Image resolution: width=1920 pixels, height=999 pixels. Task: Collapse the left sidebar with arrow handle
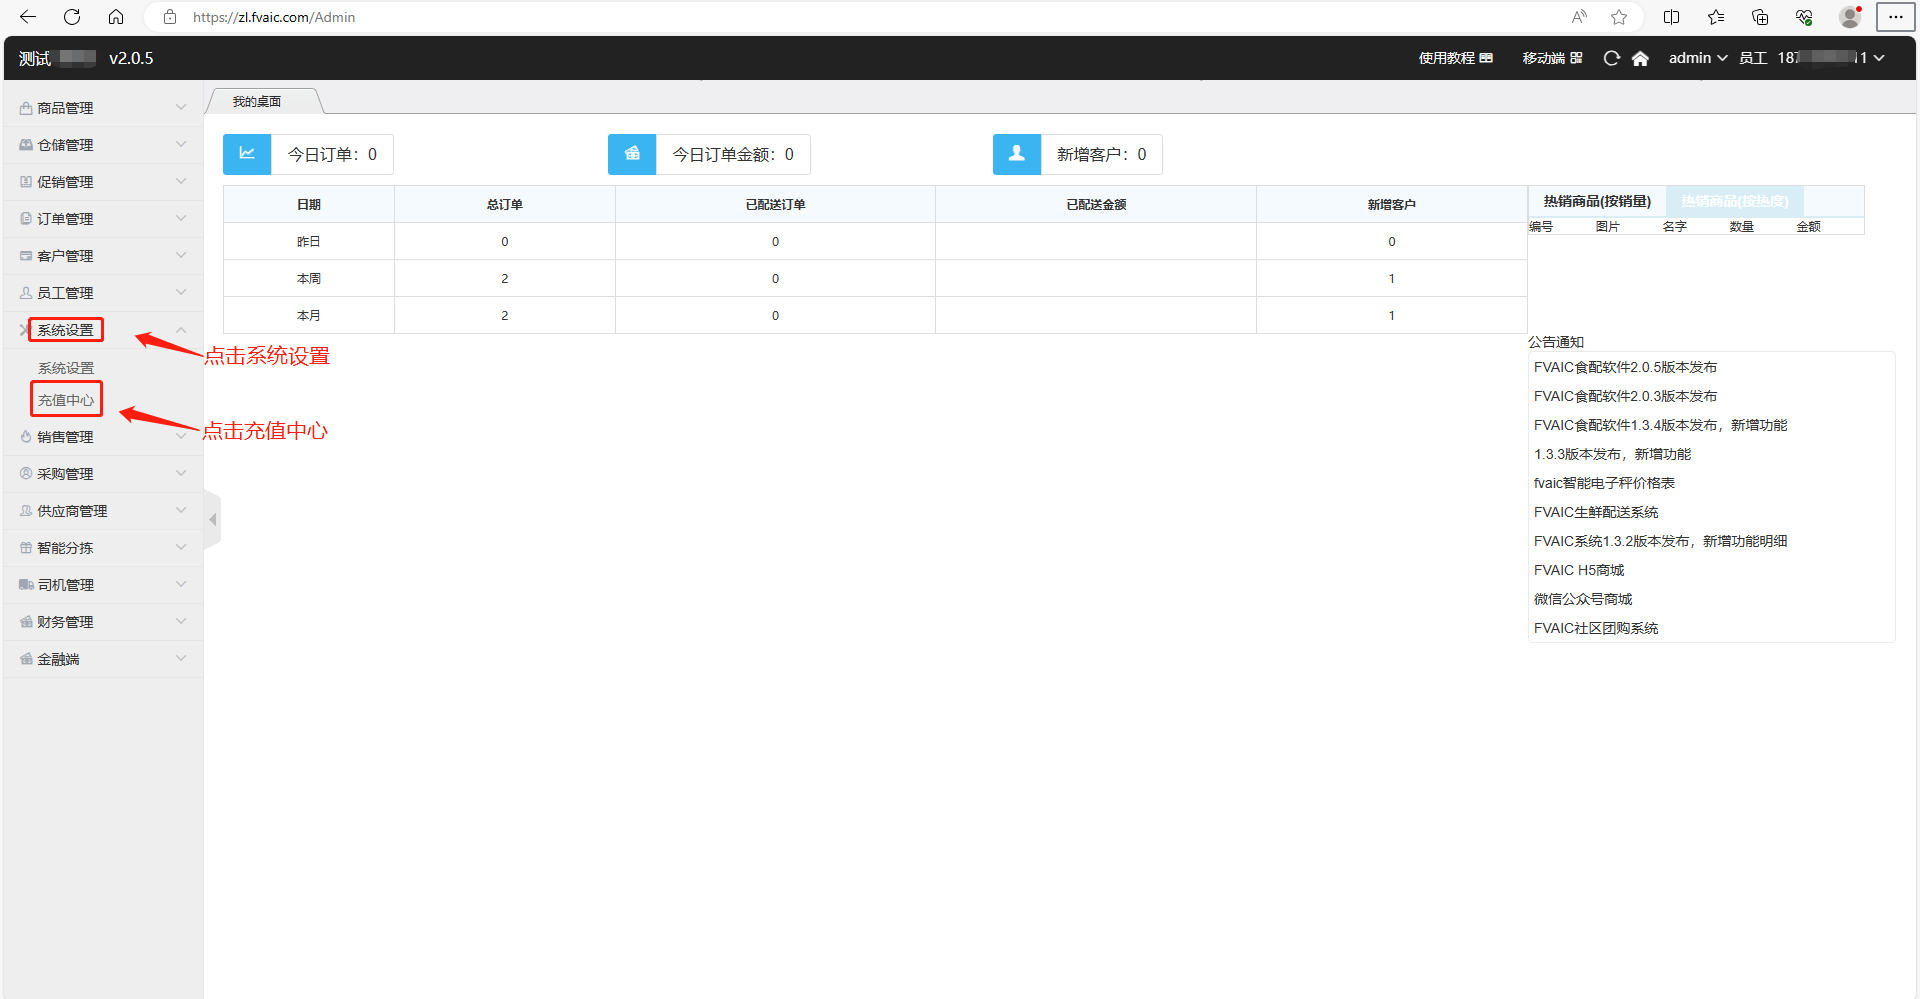point(212,519)
